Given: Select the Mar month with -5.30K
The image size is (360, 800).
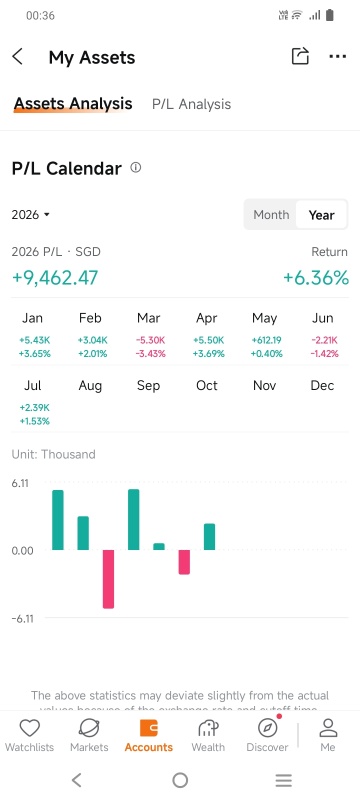Looking at the screenshot, I should click(148, 335).
